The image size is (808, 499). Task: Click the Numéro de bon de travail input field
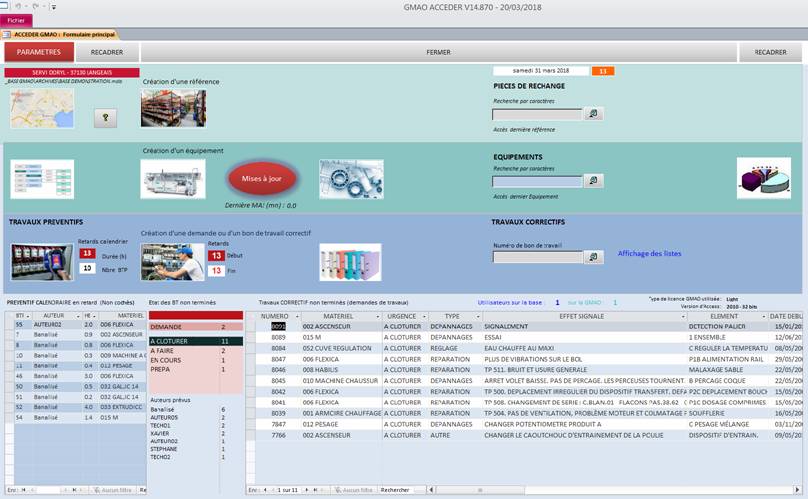coord(537,257)
